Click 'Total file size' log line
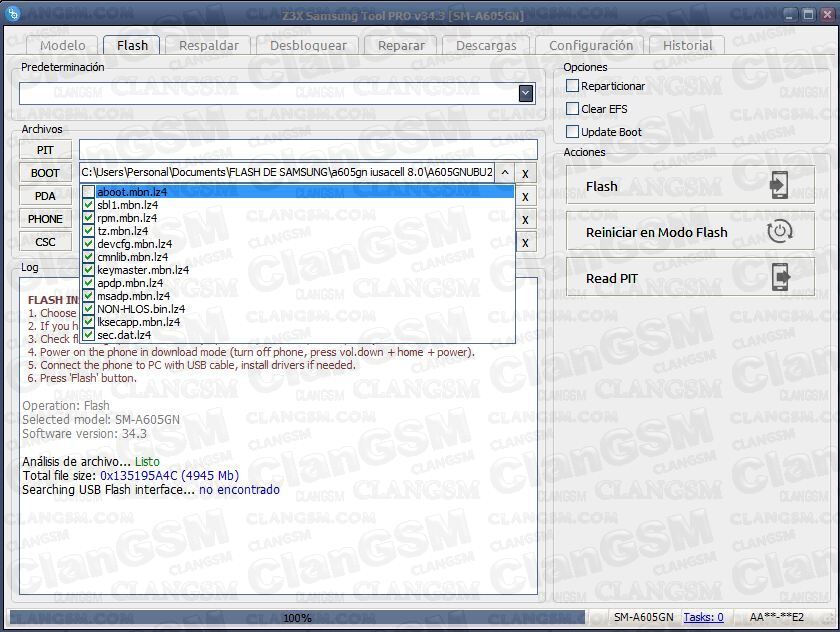This screenshot has width=840, height=632. [x=131, y=476]
